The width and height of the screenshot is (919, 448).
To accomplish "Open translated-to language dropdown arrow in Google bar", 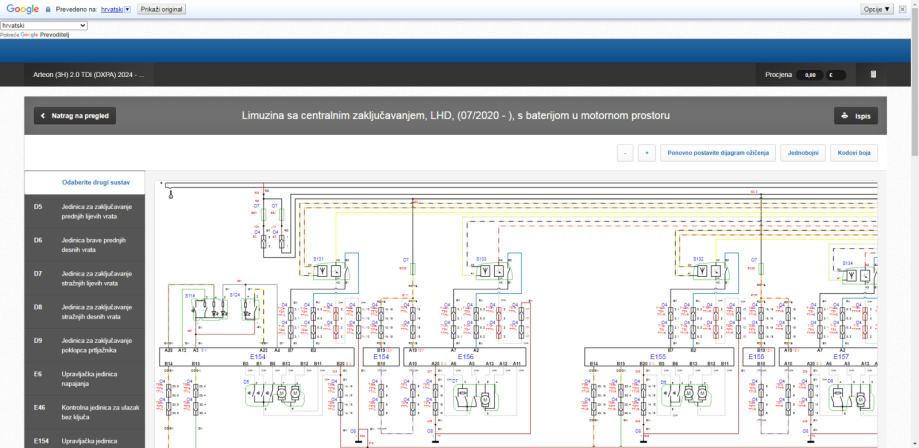I will 127,9.
